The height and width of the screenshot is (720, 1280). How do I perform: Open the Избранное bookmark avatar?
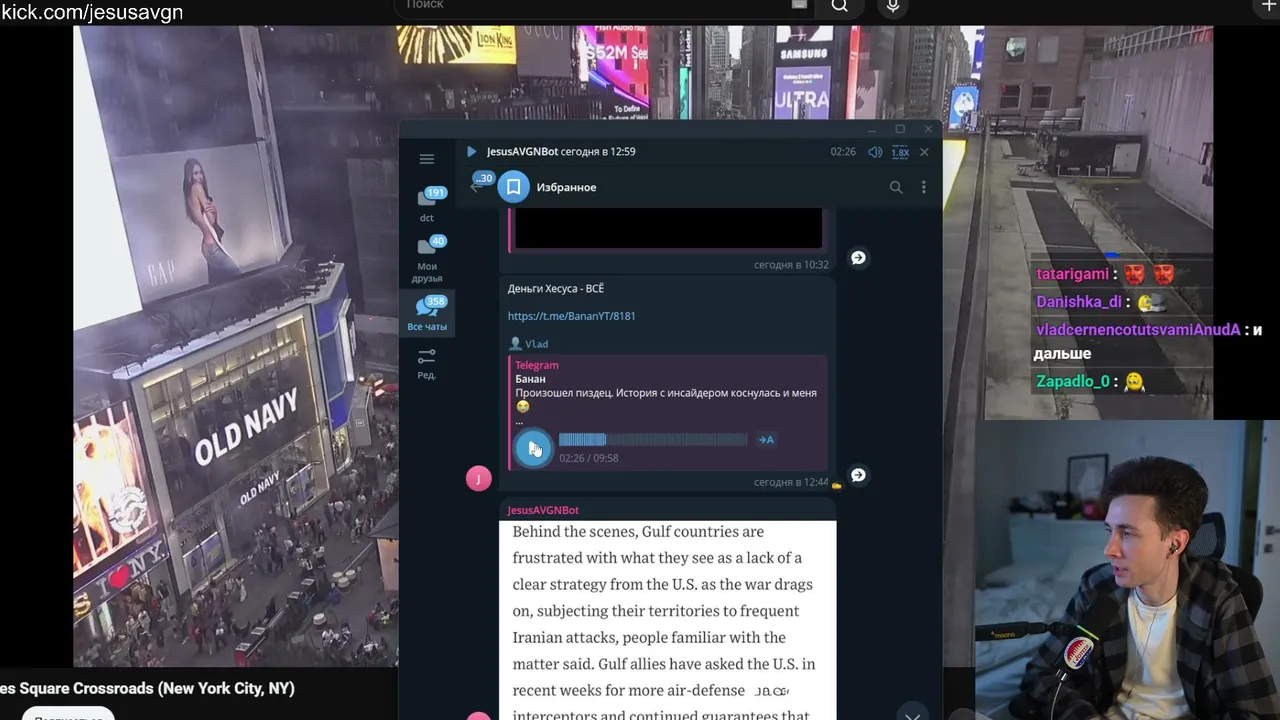coord(513,187)
